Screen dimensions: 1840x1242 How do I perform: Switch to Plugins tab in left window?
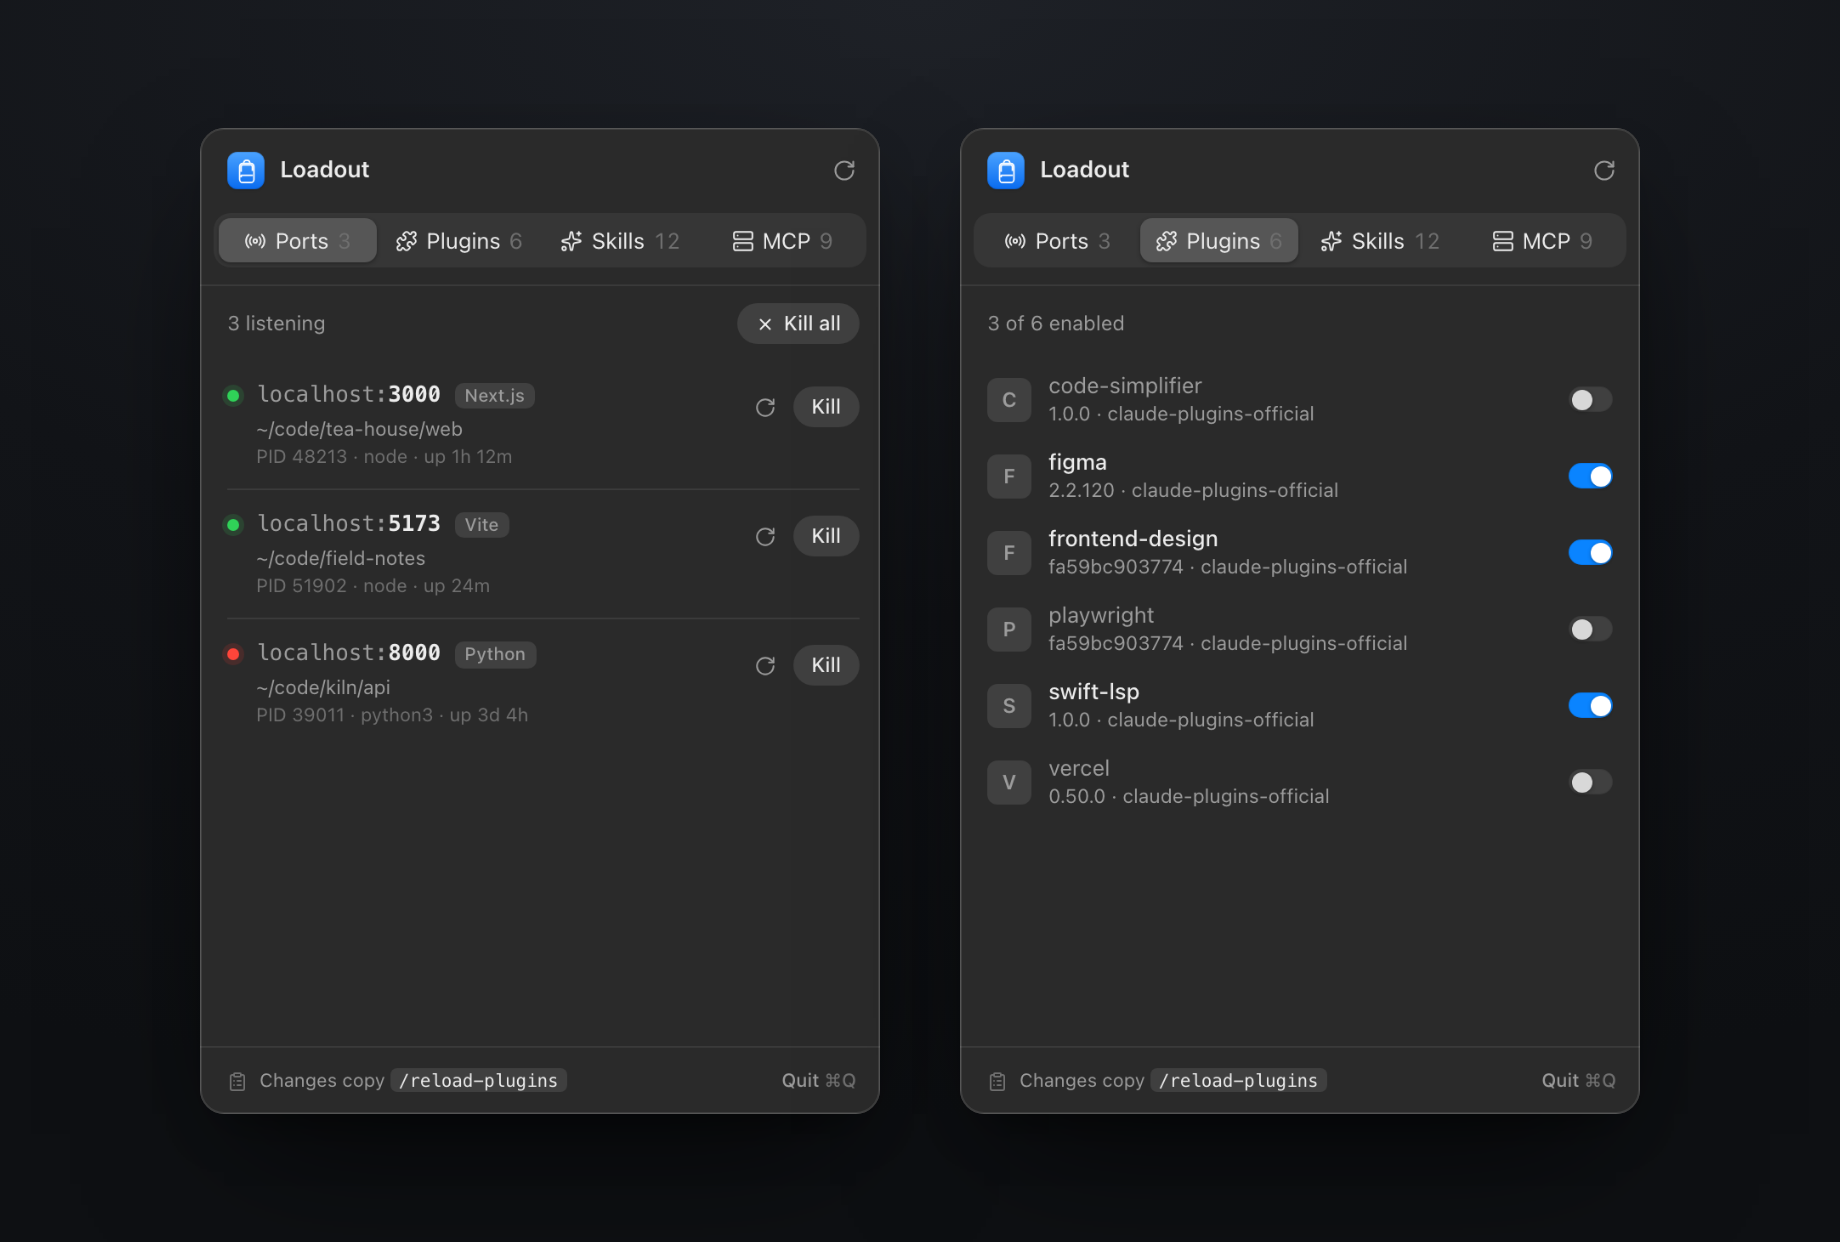[x=459, y=241]
